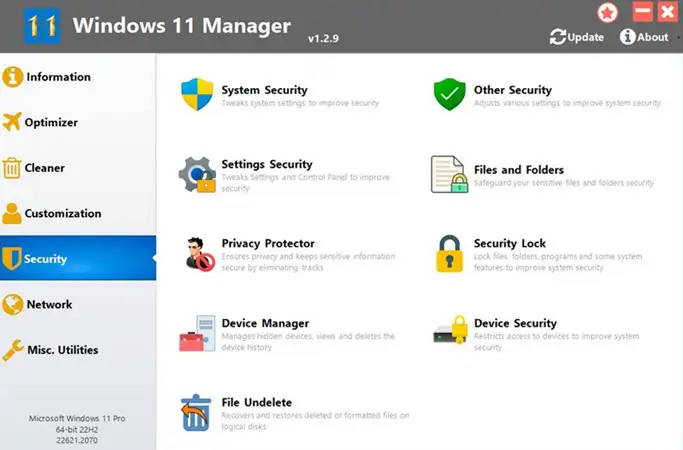683x450 pixels.
Task: Open Device Security title link
Action: coord(515,323)
